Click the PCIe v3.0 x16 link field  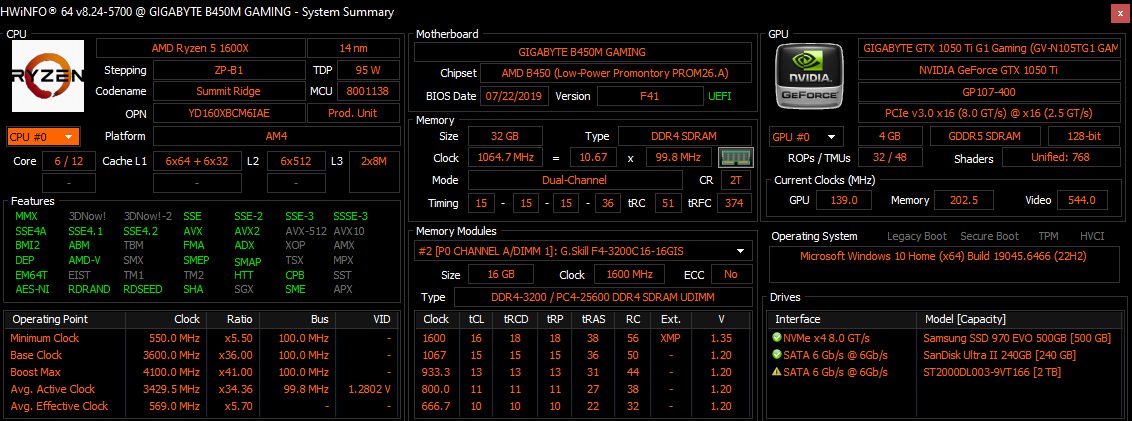(988, 113)
